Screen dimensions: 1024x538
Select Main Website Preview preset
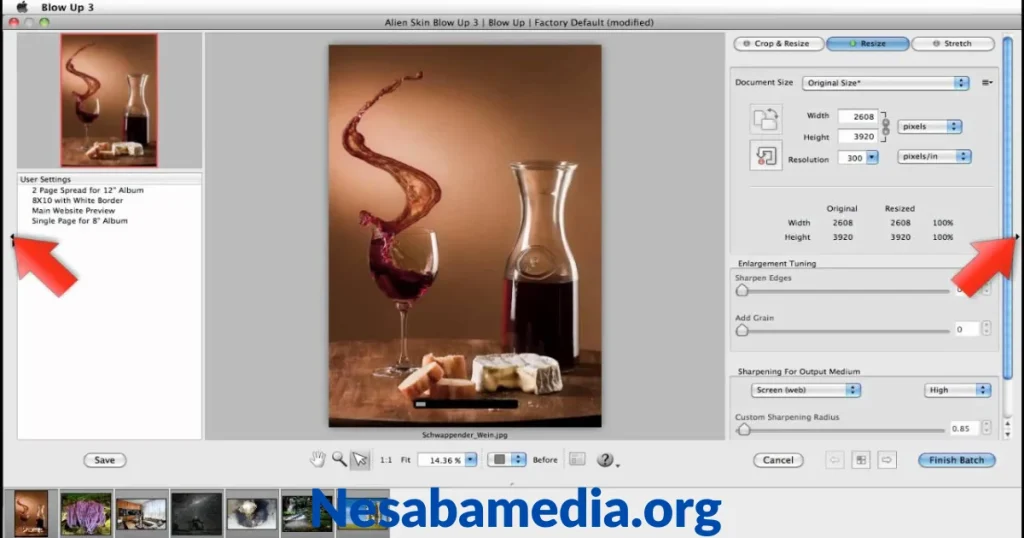73,211
